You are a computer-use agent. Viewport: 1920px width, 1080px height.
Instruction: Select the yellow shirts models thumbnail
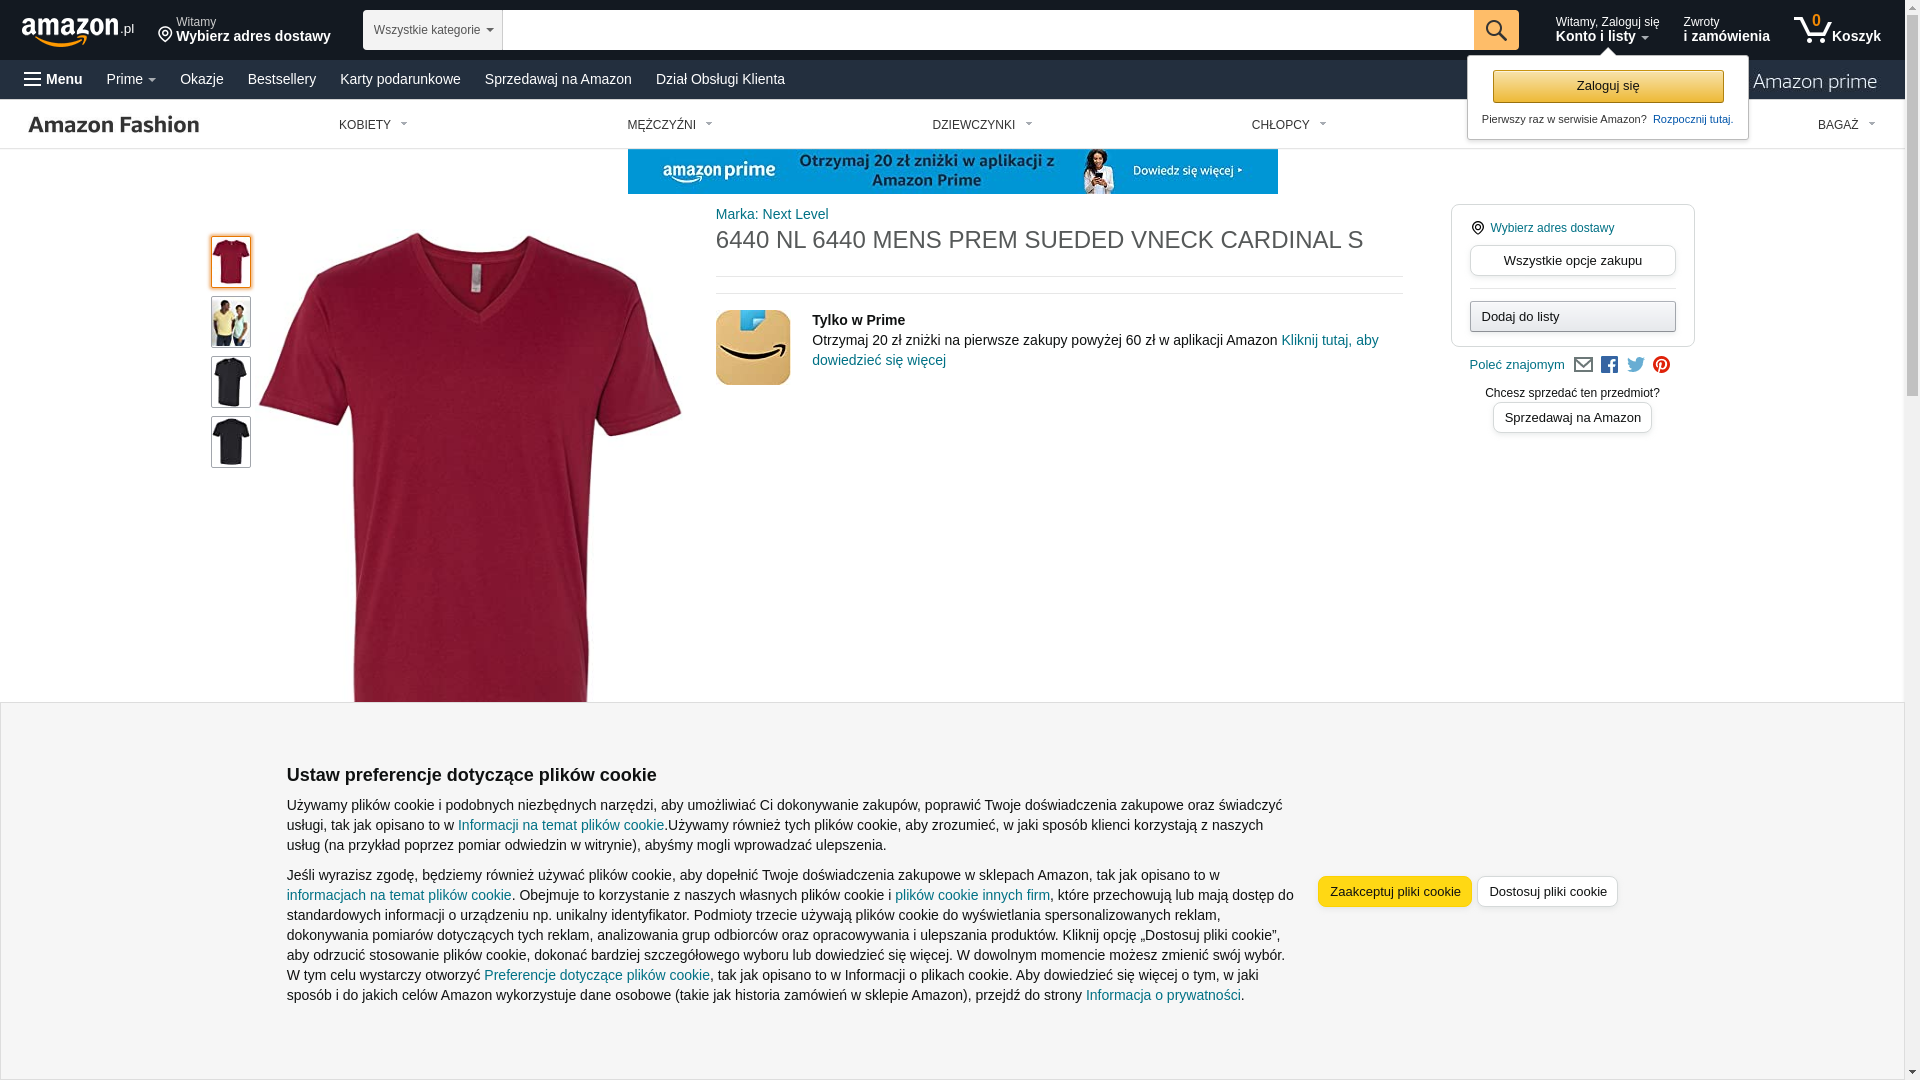(230, 322)
